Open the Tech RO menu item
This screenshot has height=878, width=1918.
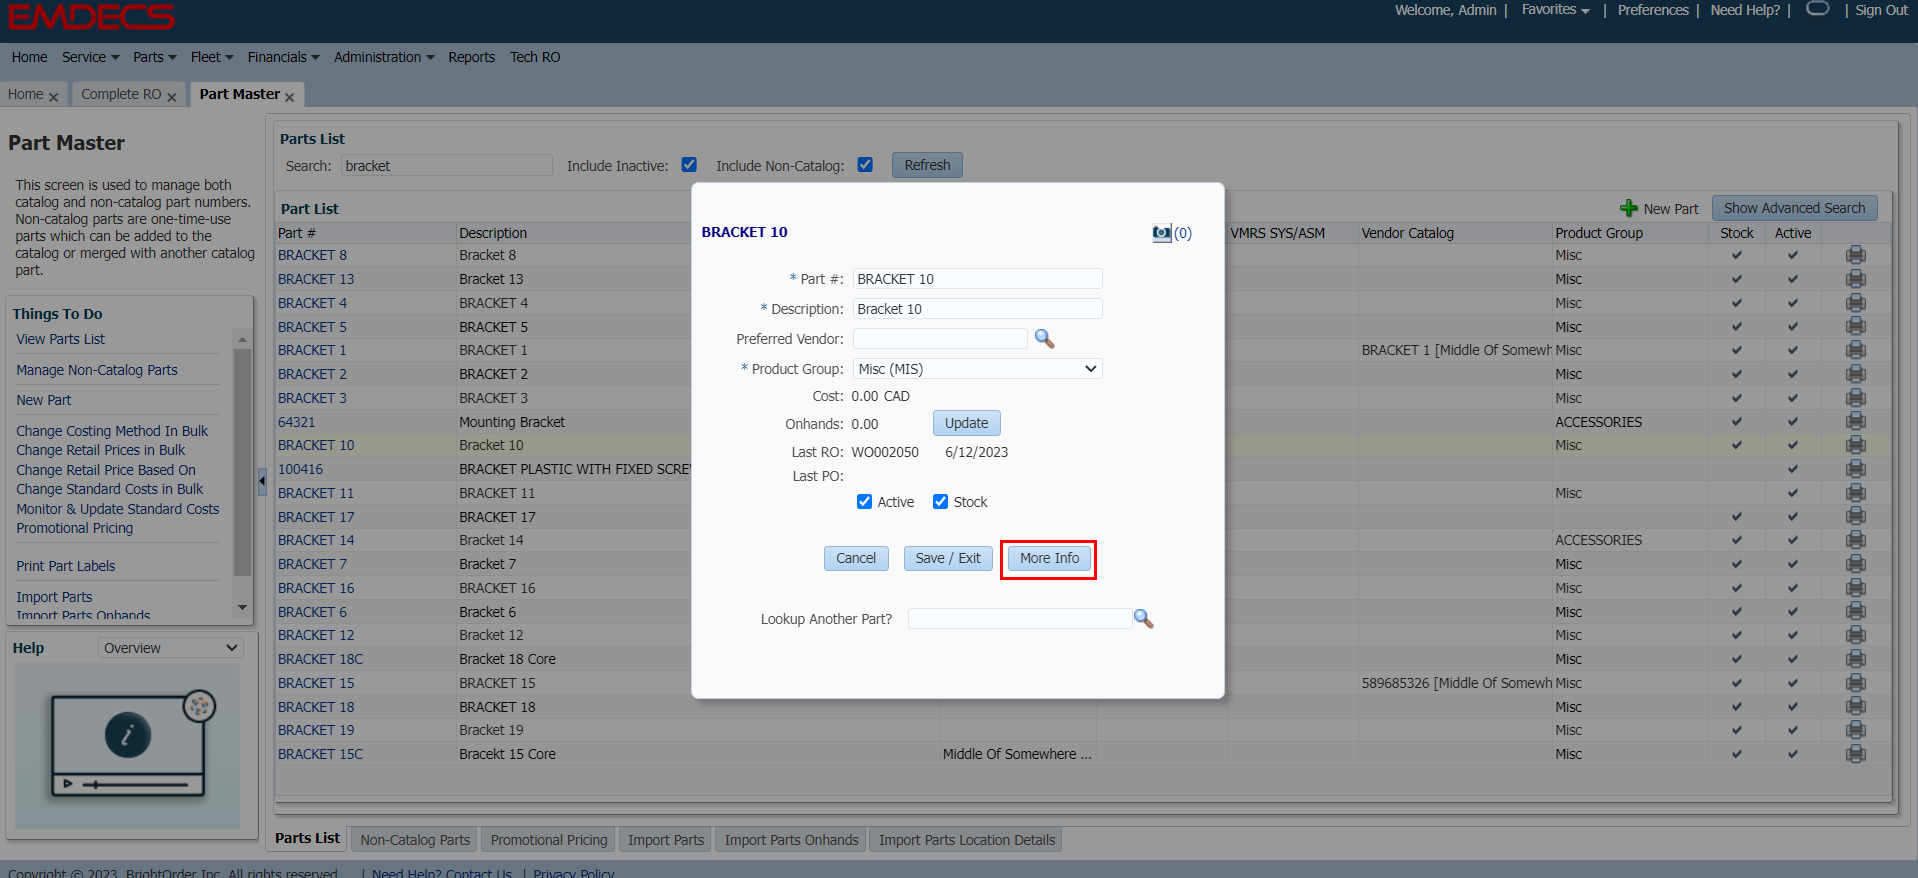[535, 57]
